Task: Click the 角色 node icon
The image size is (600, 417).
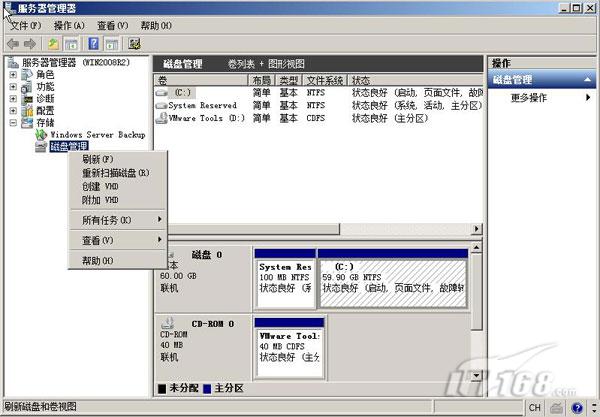Action: [x=27, y=75]
